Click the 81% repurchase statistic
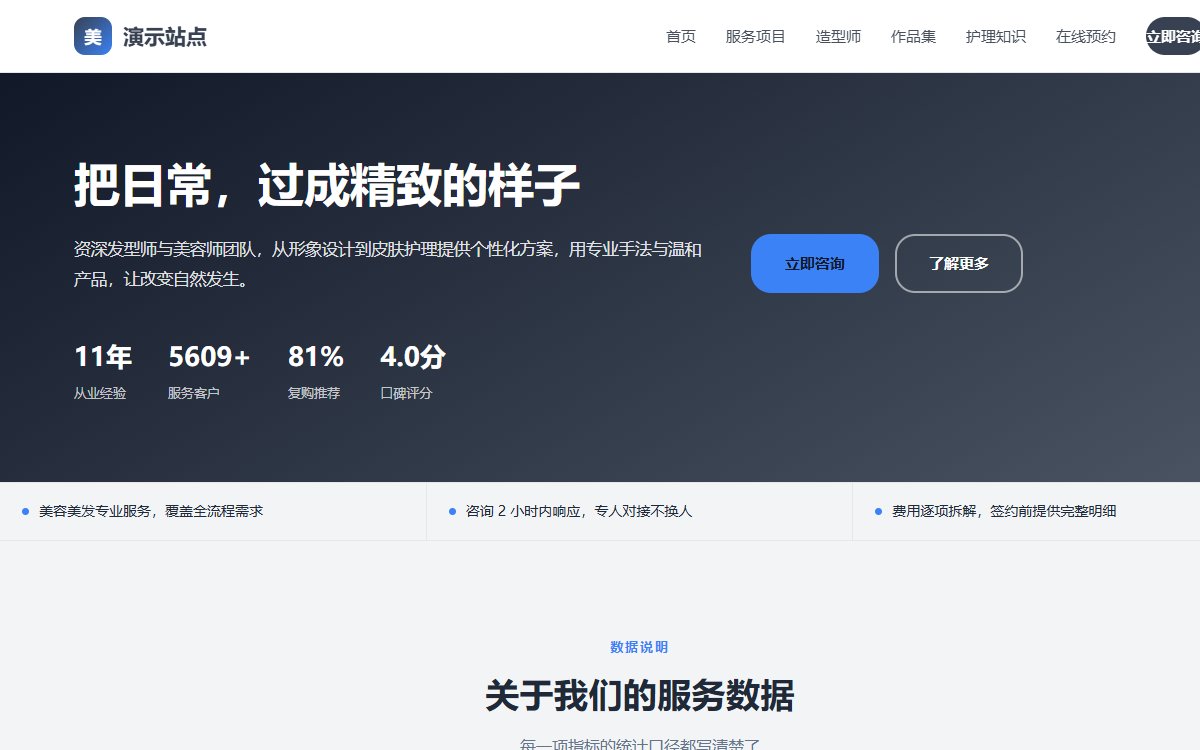This screenshot has height=750, width=1200. tap(316, 357)
